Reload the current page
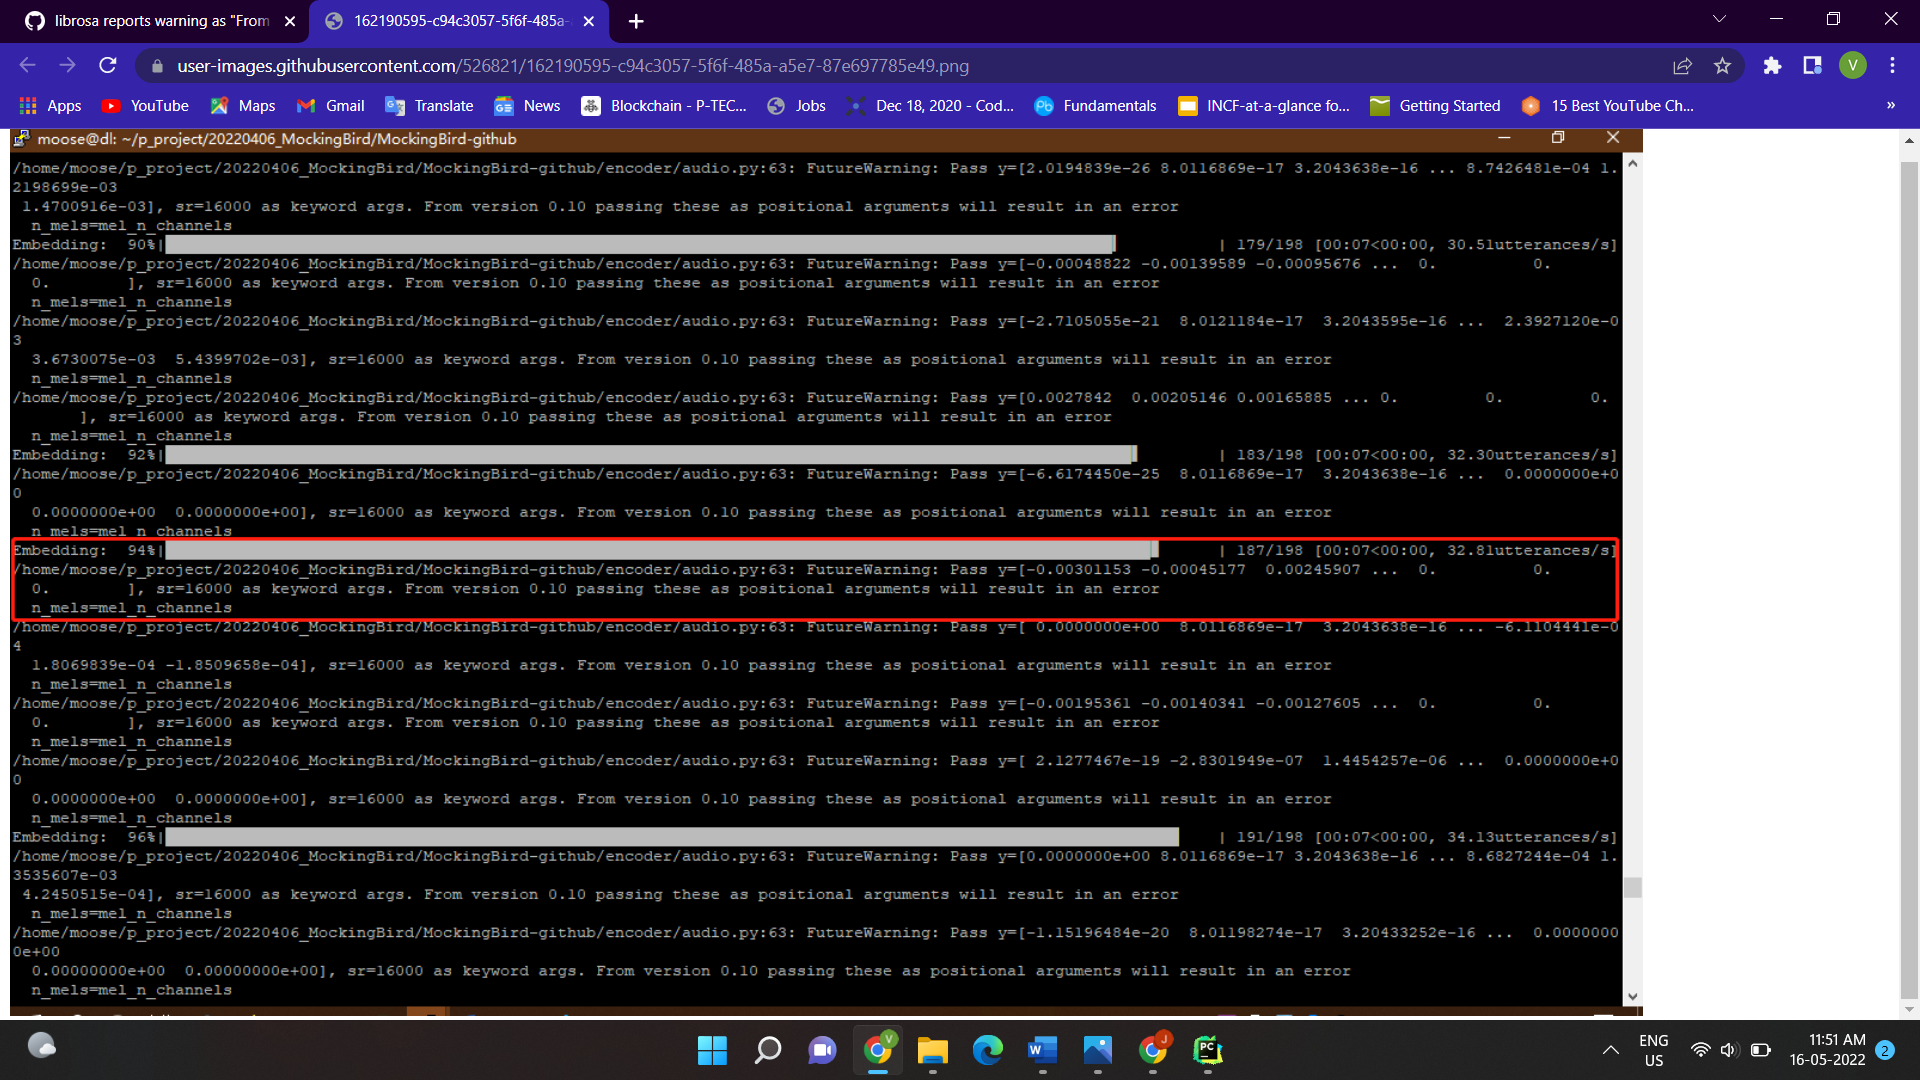The image size is (1920, 1080). (108, 65)
